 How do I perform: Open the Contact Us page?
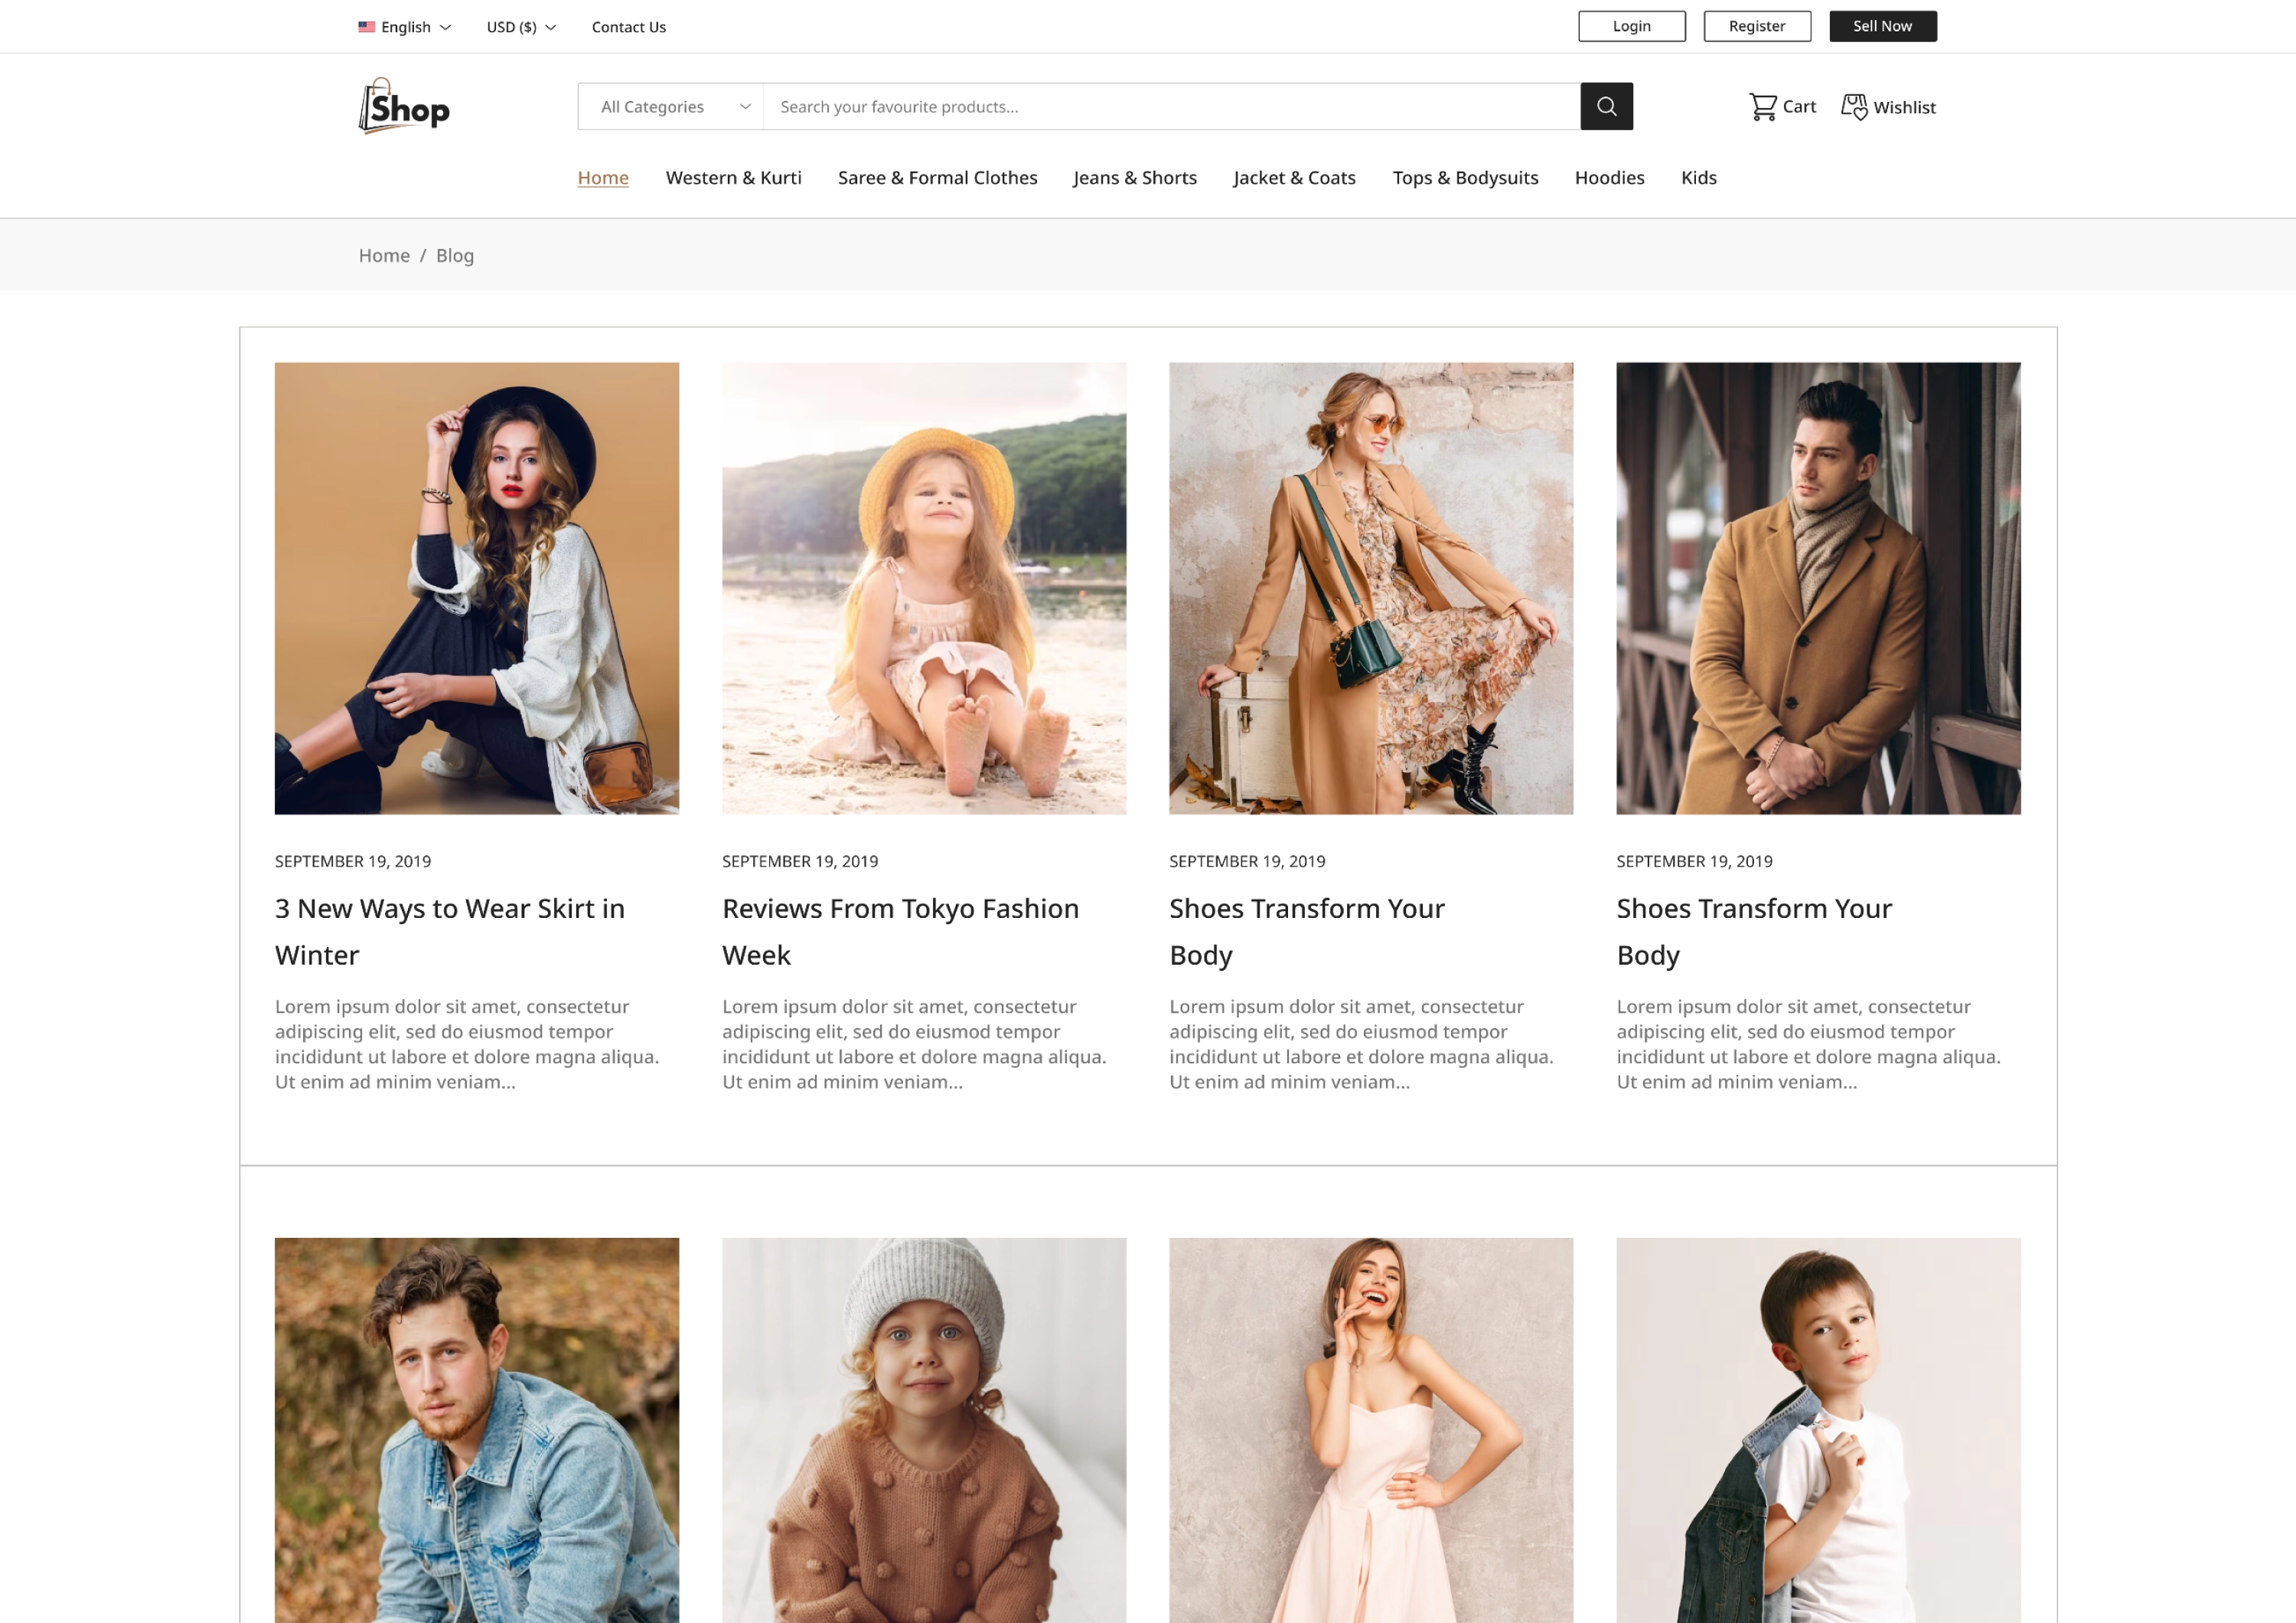pyautogui.click(x=628, y=27)
